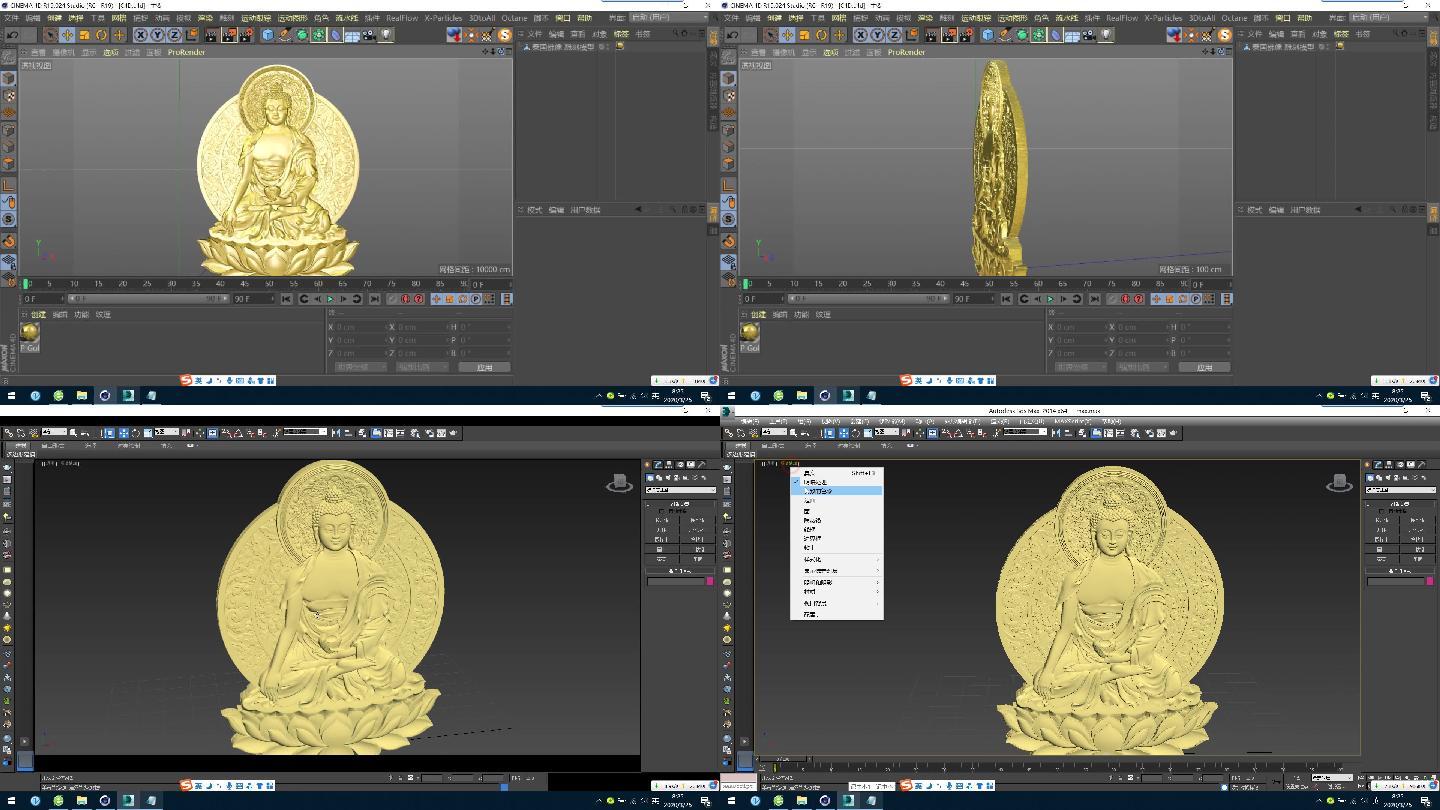Select Rotate tool in top-left Cinema 4D
This screenshot has width=1440, height=810.
click(x=101, y=35)
